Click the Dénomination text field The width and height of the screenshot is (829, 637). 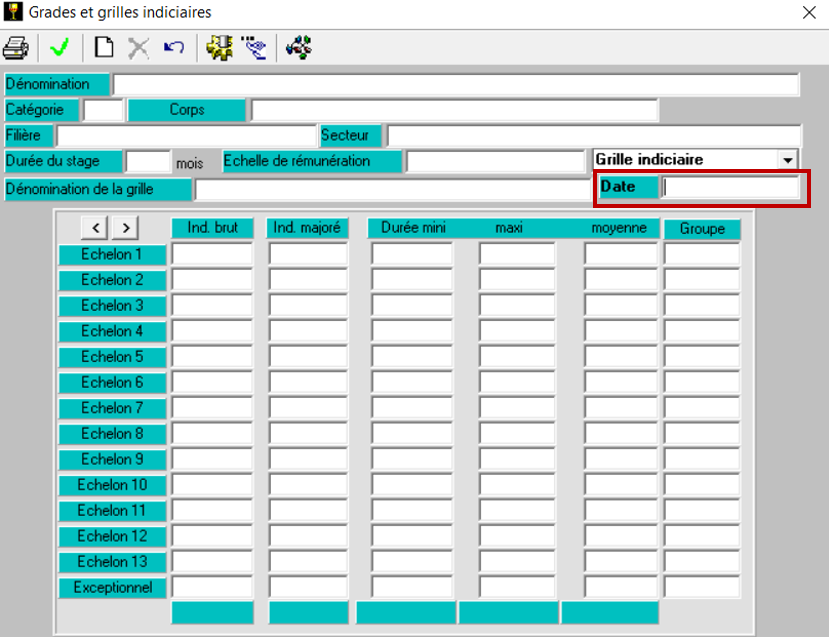click(456, 84)
